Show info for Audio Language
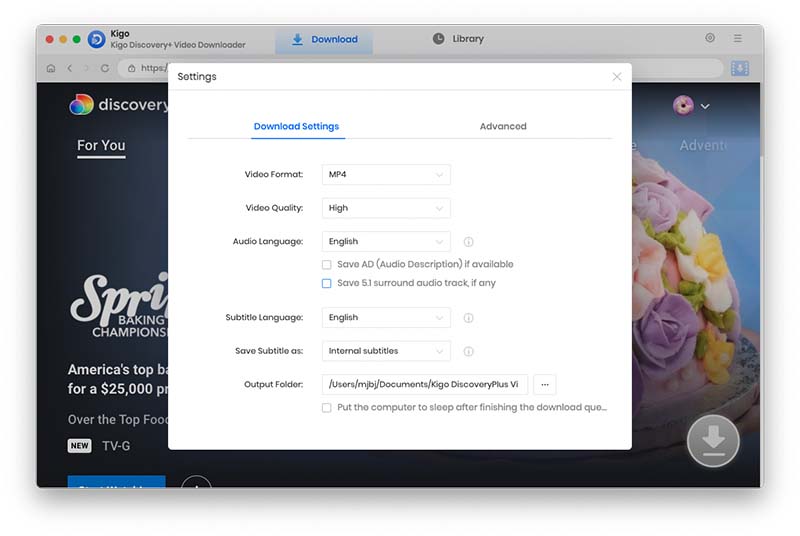 (468, 242)
